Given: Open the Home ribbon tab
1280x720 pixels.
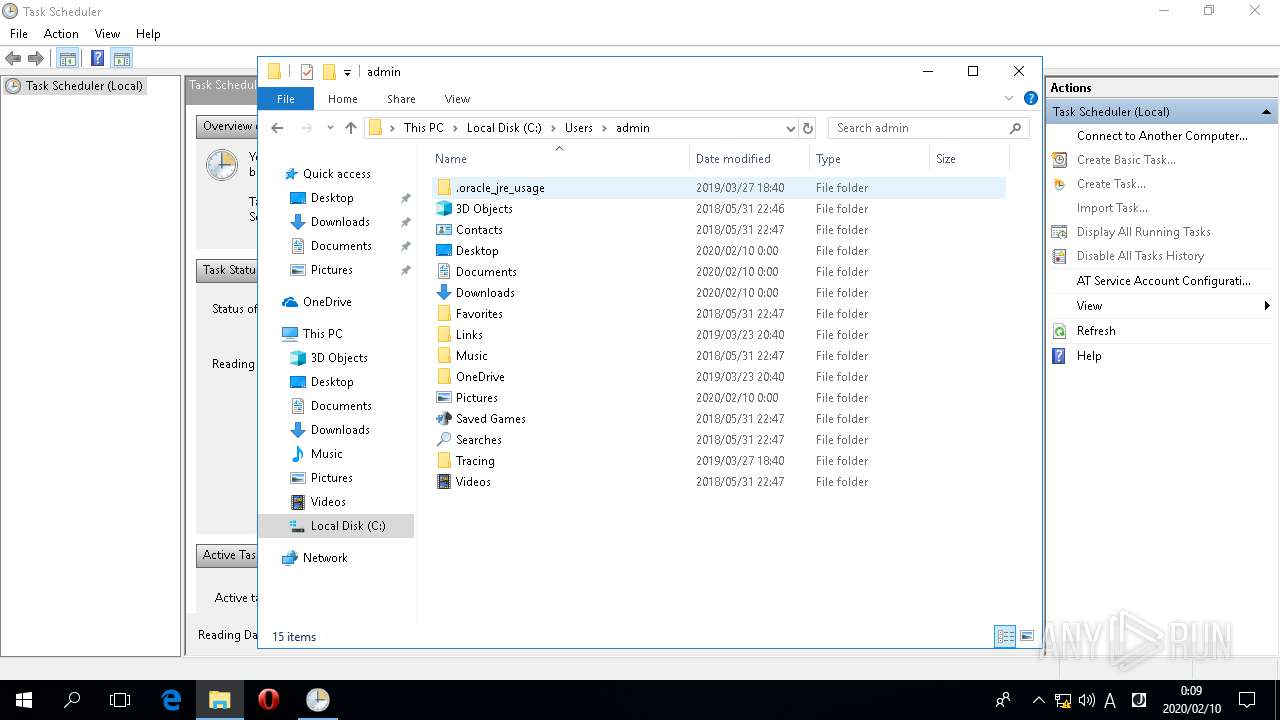Looking at the screenshot, I should [343, 99].
